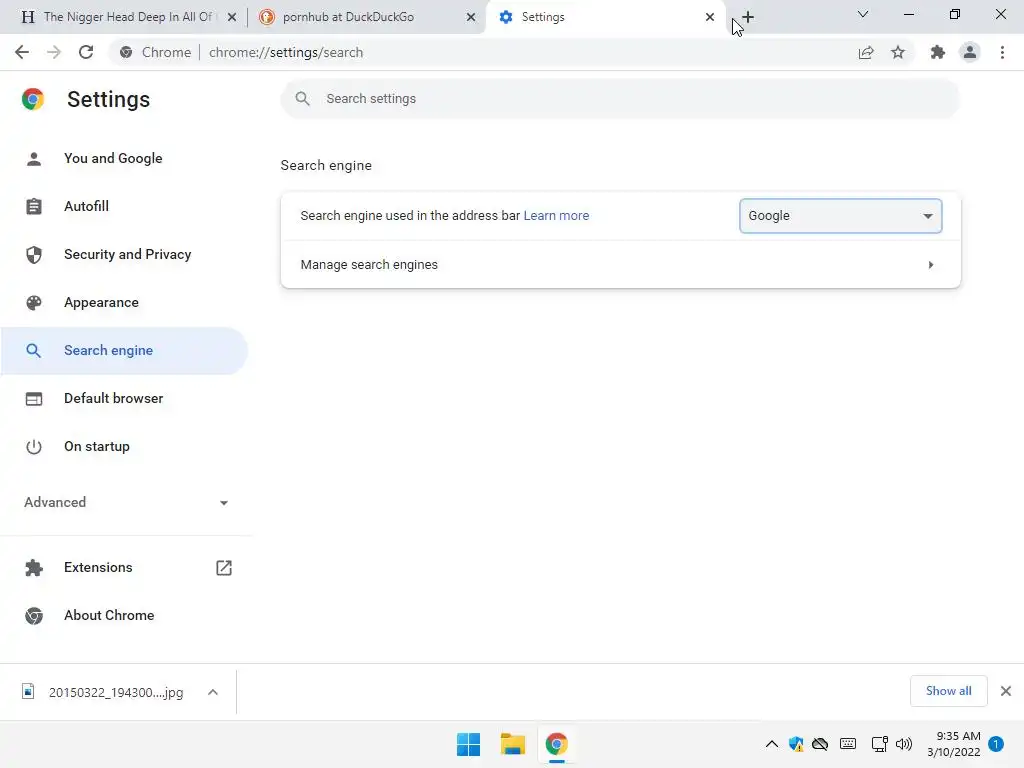Click the magnifier icon in Search settings
This screenshot has height=768, width=1024.
coord(302,99)
